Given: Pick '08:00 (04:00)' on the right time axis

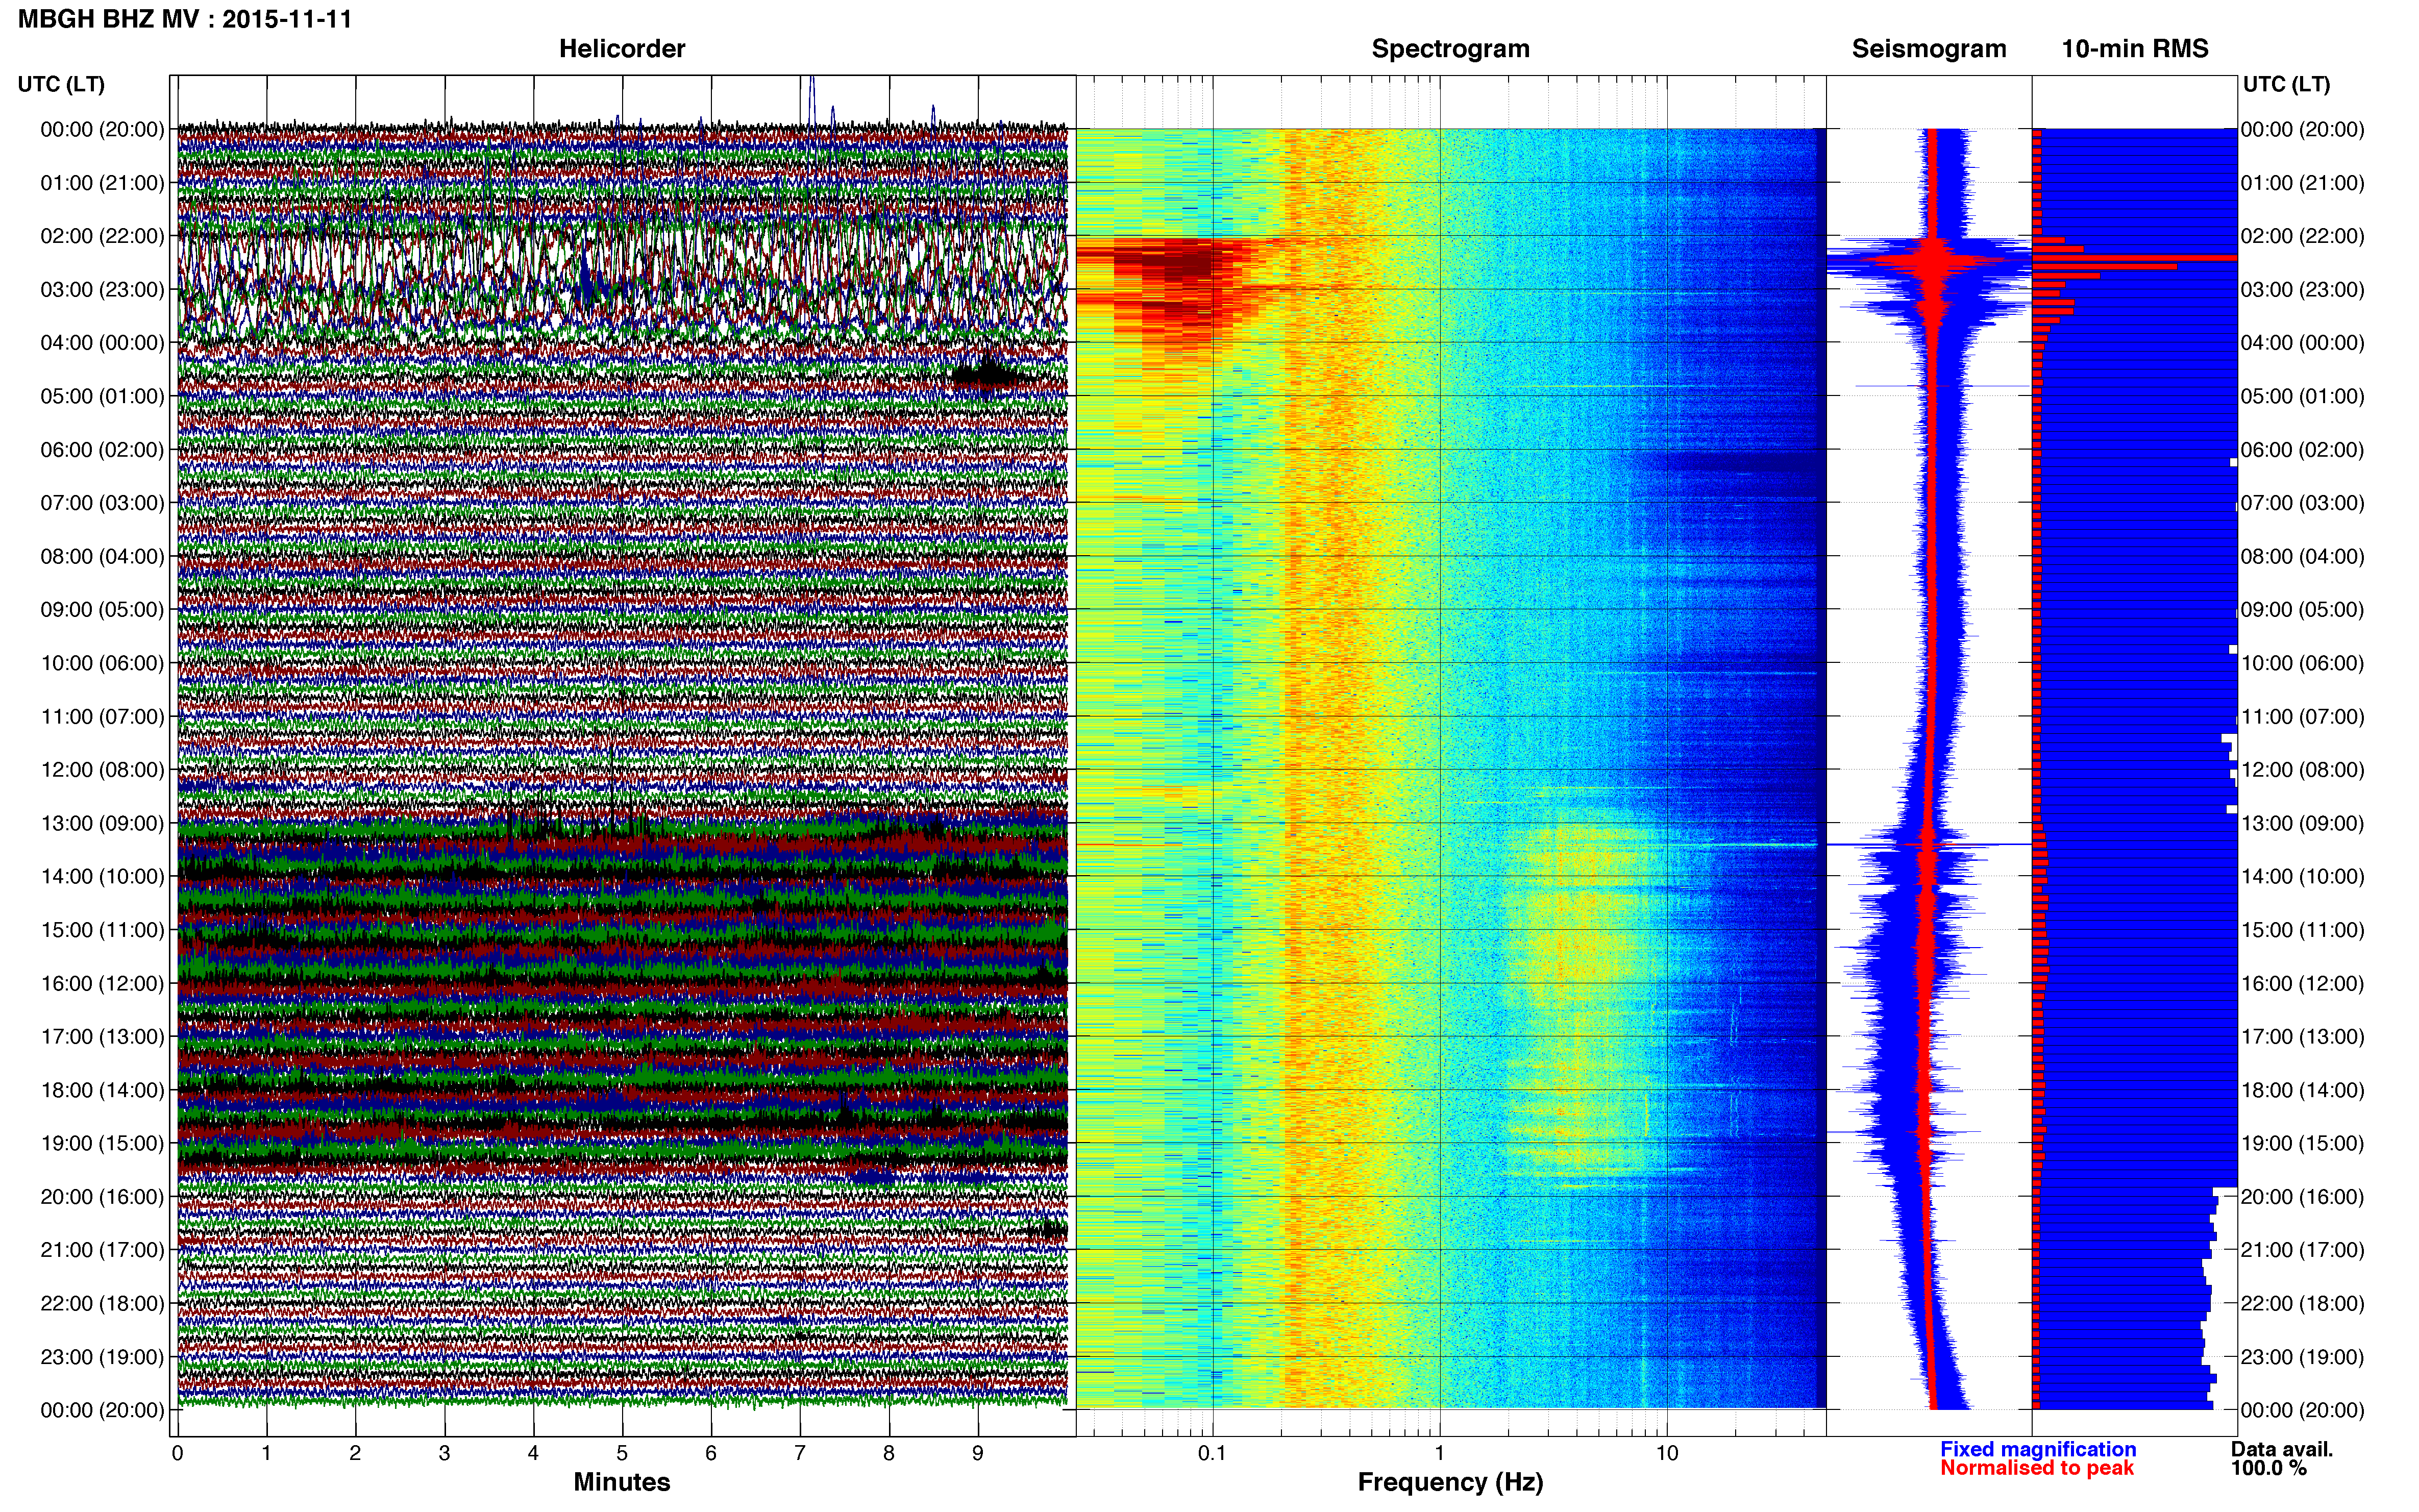Looking at the screenshot, I should coord(2302,556).
